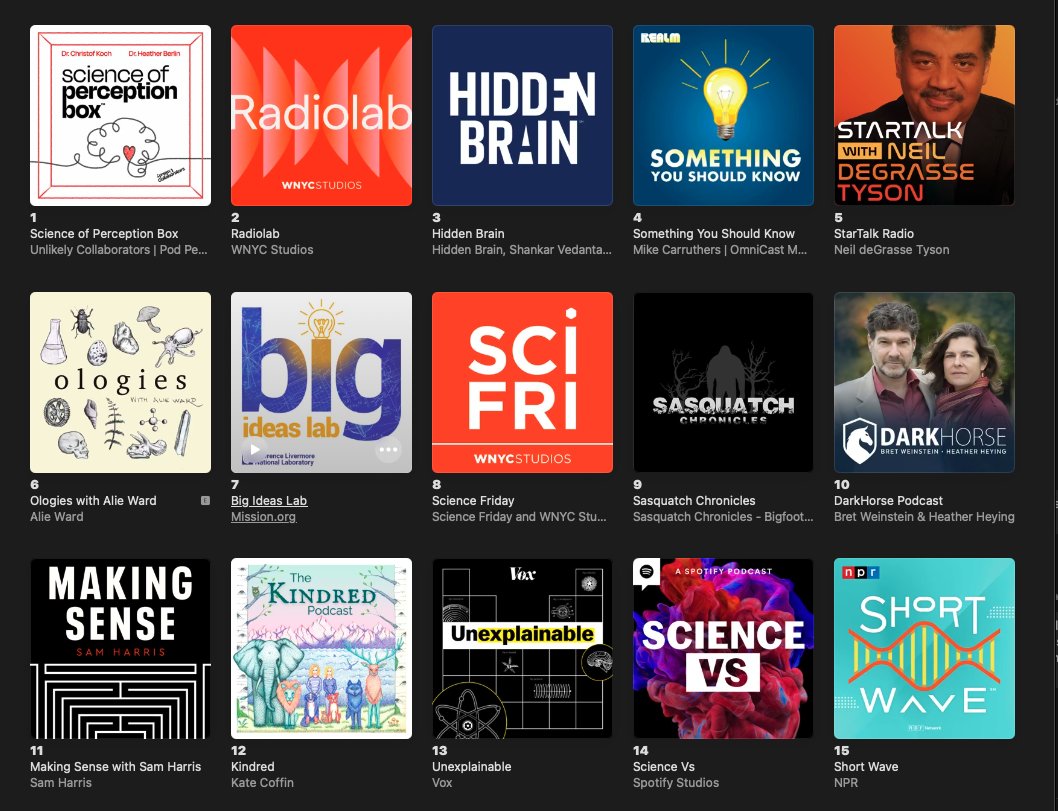Click Sam Harris publisher text

(61, 783)
